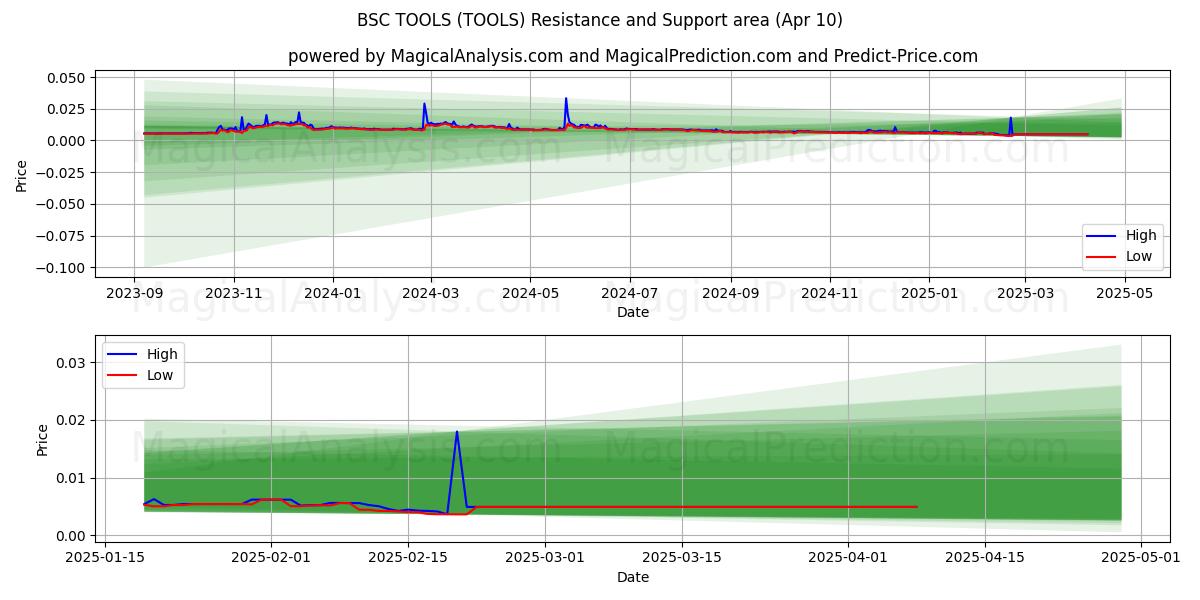Click the 'Price' axis label of the top chart
The height and width of the screenshot is (600, 1200).
22,175
